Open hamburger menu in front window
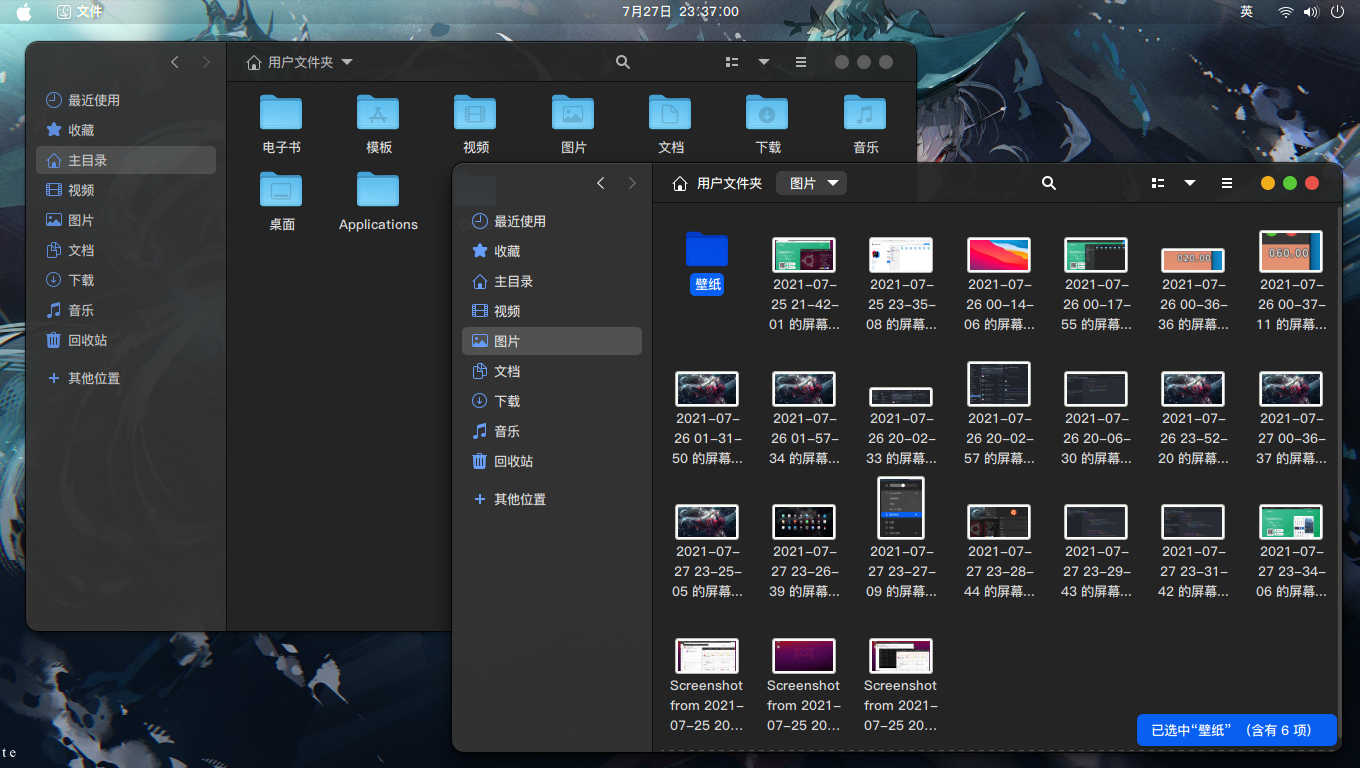This screenshot has width=1360, height=768. pyautogui.click(x=1227, y=183)
